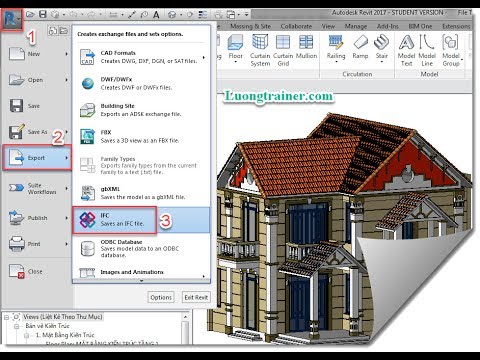Switch to the Add-Ins ribbon tab

(x=387, y=26)
